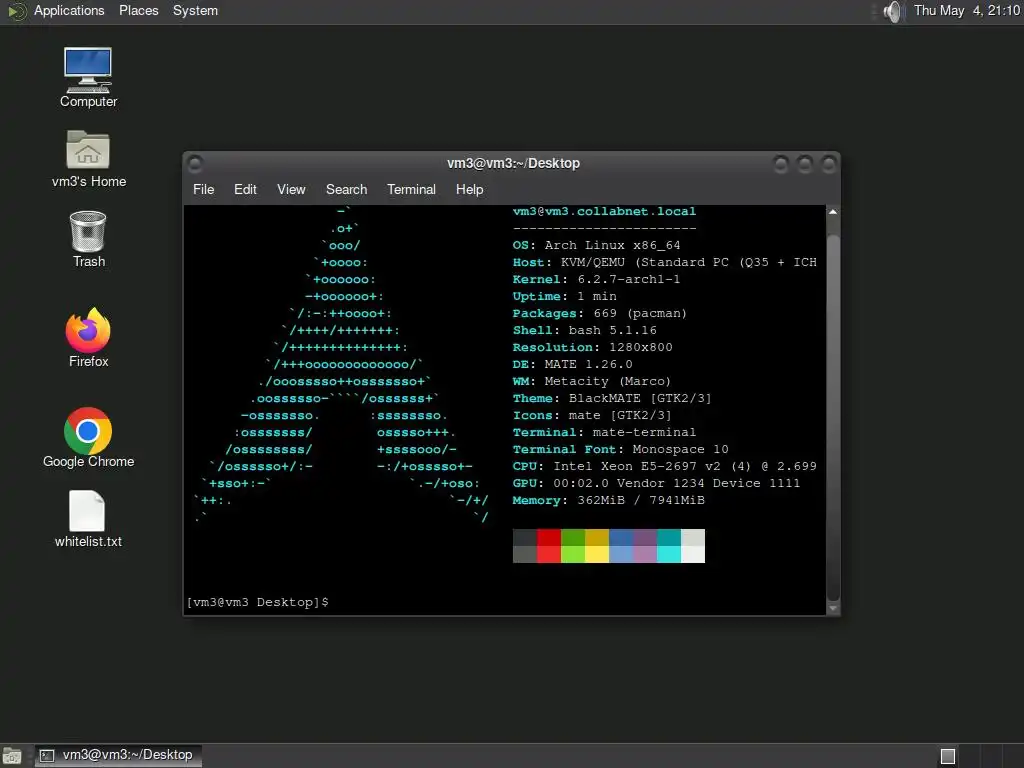Click the Arch ASCII logo art in terminal
The height and width of the screenshot is (768, 1024).
coord(342,364)
